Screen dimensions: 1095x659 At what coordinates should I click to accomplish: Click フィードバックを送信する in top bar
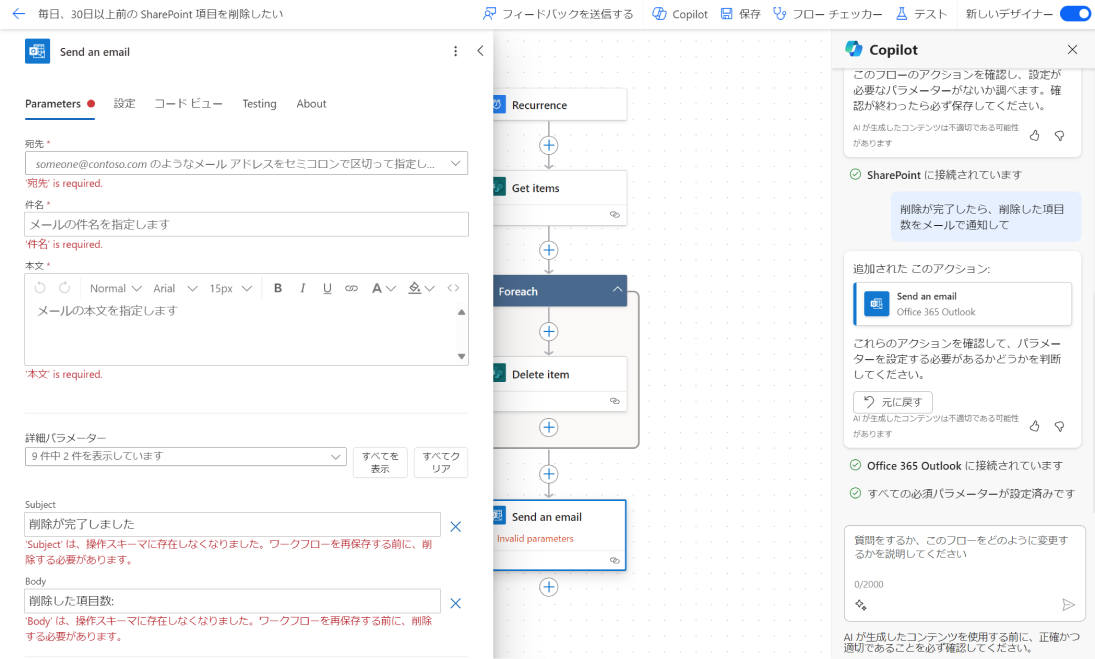(x=558, y=13)
